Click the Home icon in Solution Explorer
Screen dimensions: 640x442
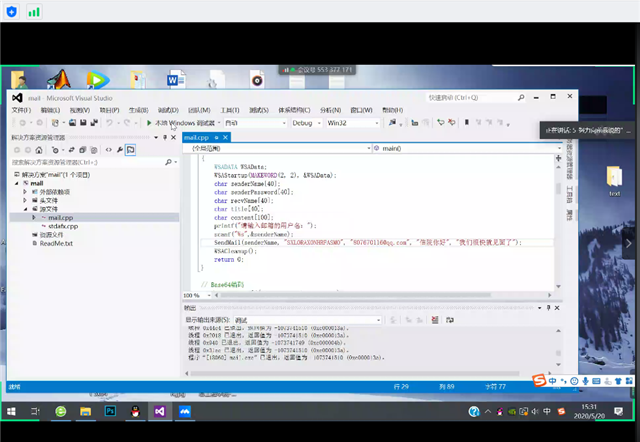click(40, 149)
